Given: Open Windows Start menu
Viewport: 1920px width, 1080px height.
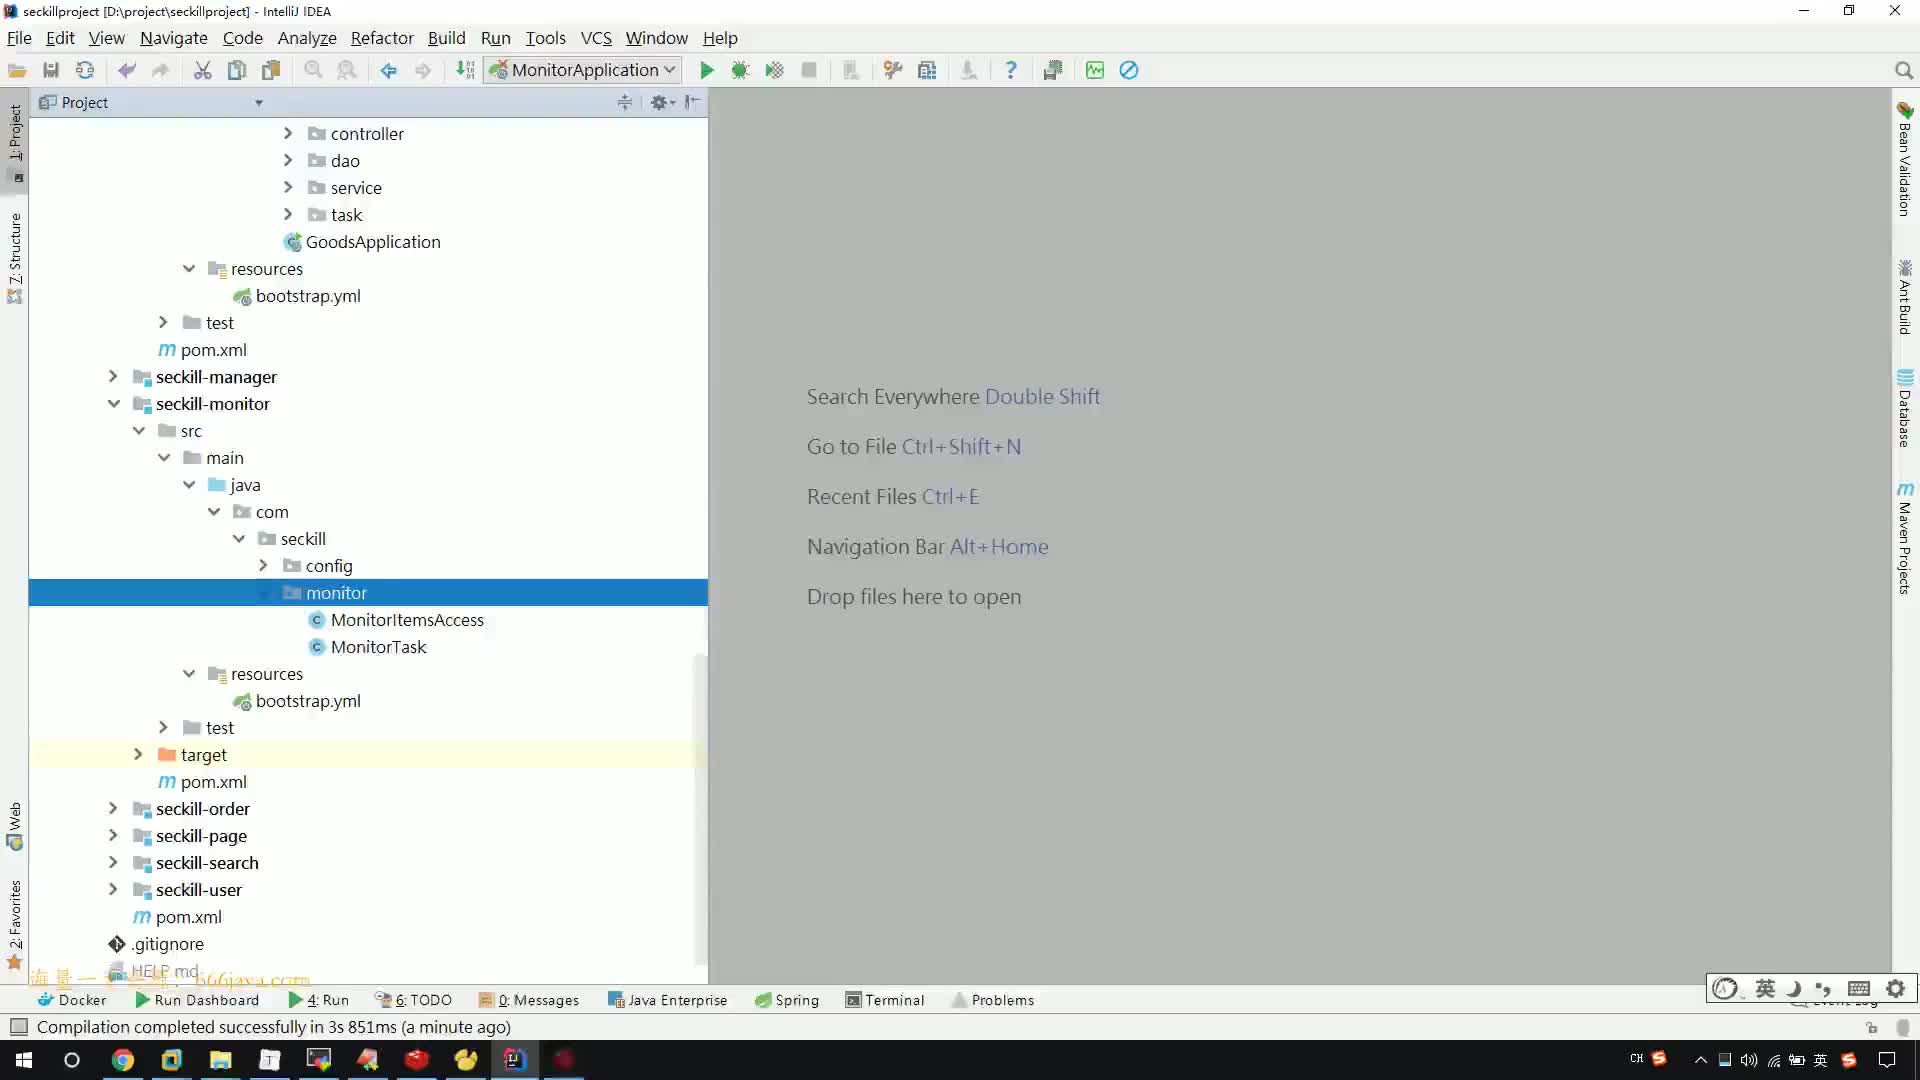Looking at the screenshot, I should point(24,1060).
